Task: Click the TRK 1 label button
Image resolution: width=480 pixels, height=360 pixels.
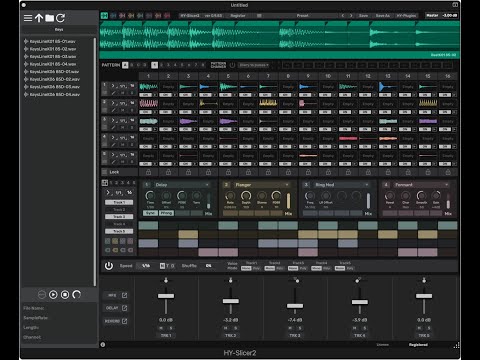Action: click(166, 335)
